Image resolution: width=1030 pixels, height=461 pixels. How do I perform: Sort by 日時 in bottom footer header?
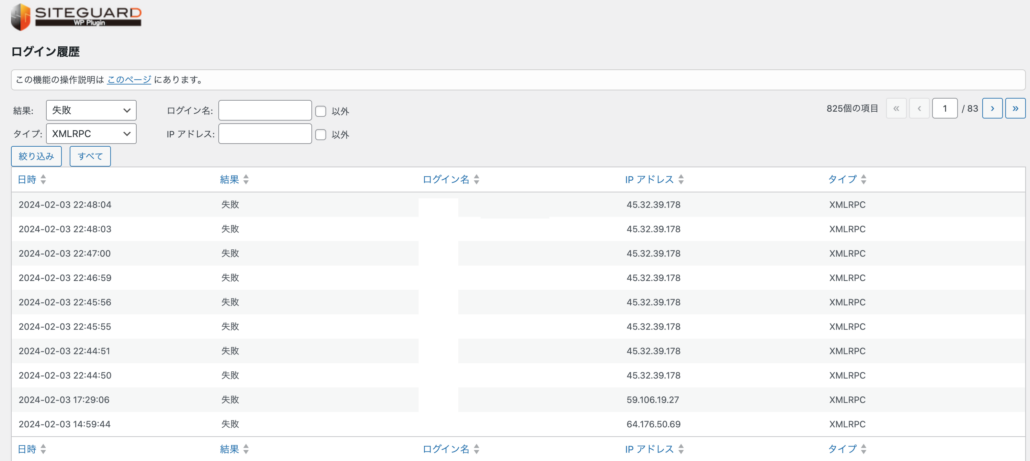coord(28,449)
